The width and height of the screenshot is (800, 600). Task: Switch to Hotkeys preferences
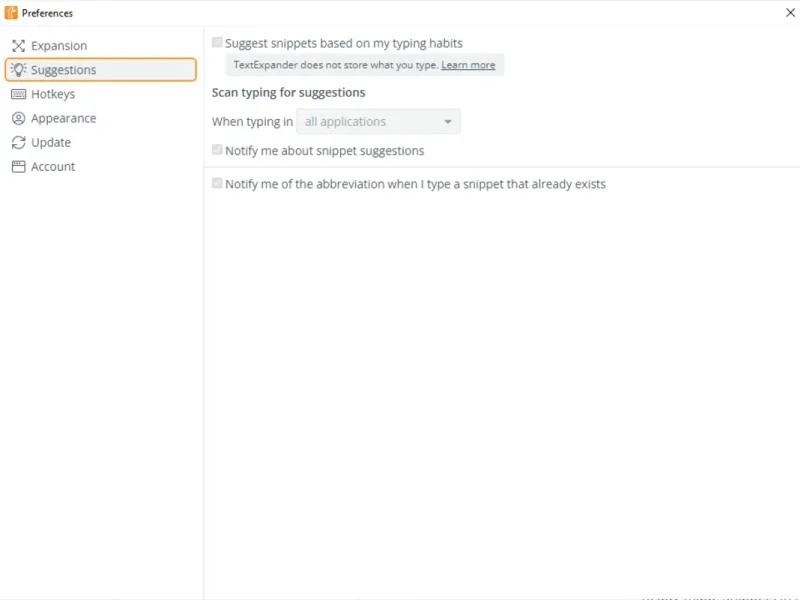point(101,94)
